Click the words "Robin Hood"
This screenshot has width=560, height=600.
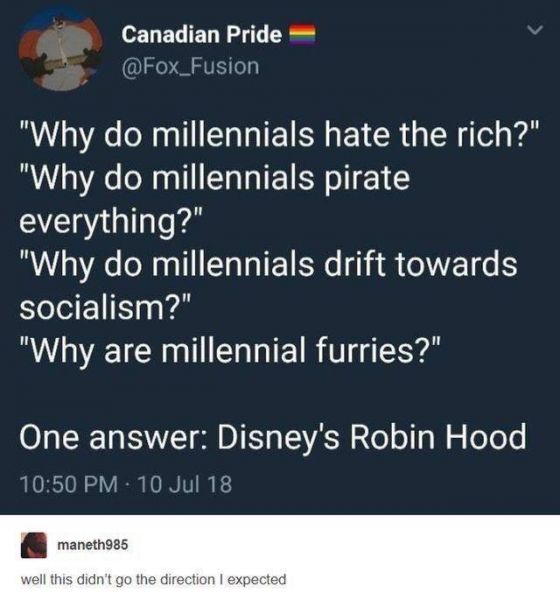[x=438, y=437]
